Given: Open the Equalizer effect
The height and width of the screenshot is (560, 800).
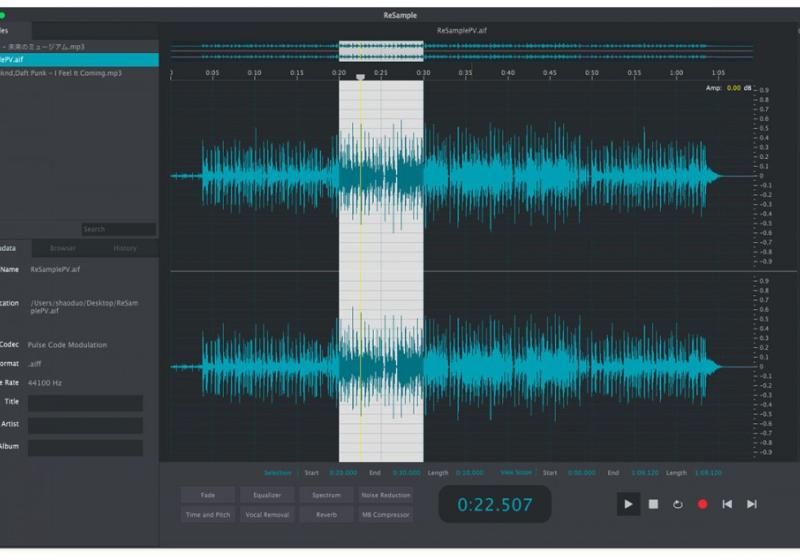Looking at the screenshot, I should pos(267,495).
